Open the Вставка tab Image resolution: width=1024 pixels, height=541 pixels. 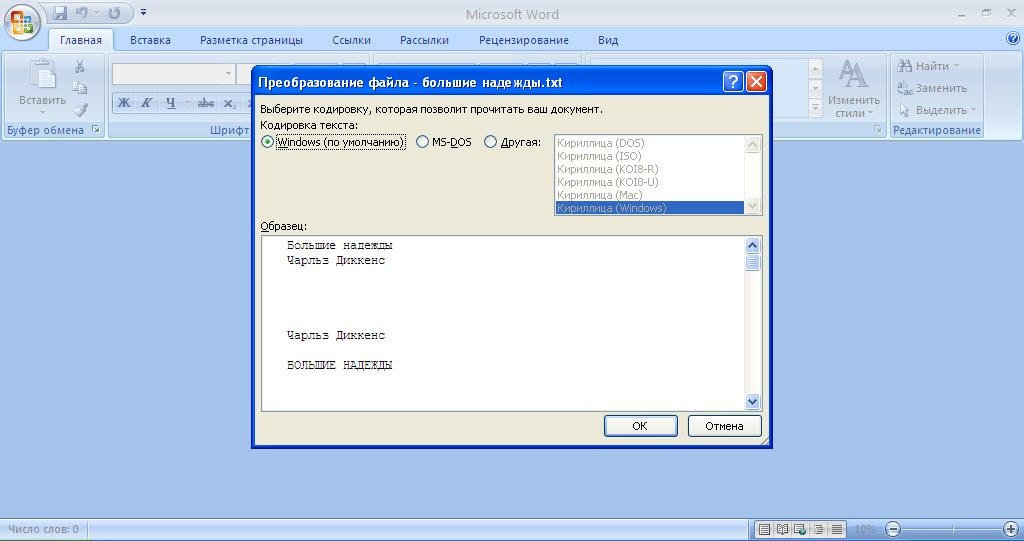[150, 40]
